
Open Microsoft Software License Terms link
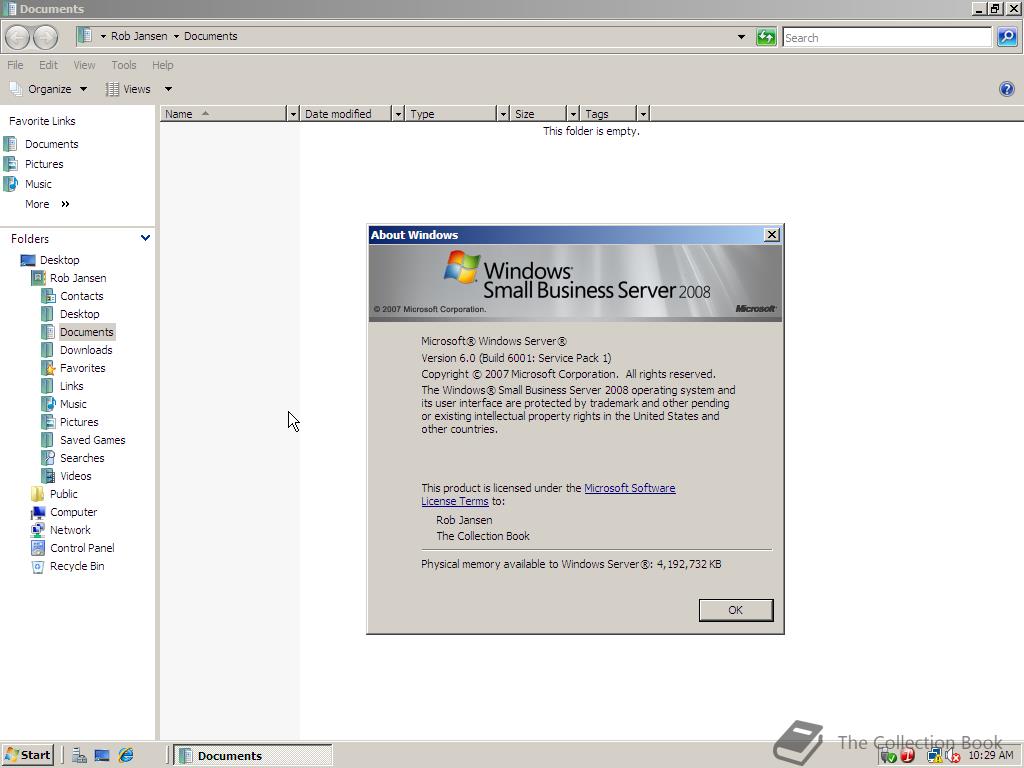tap(549, 494)
